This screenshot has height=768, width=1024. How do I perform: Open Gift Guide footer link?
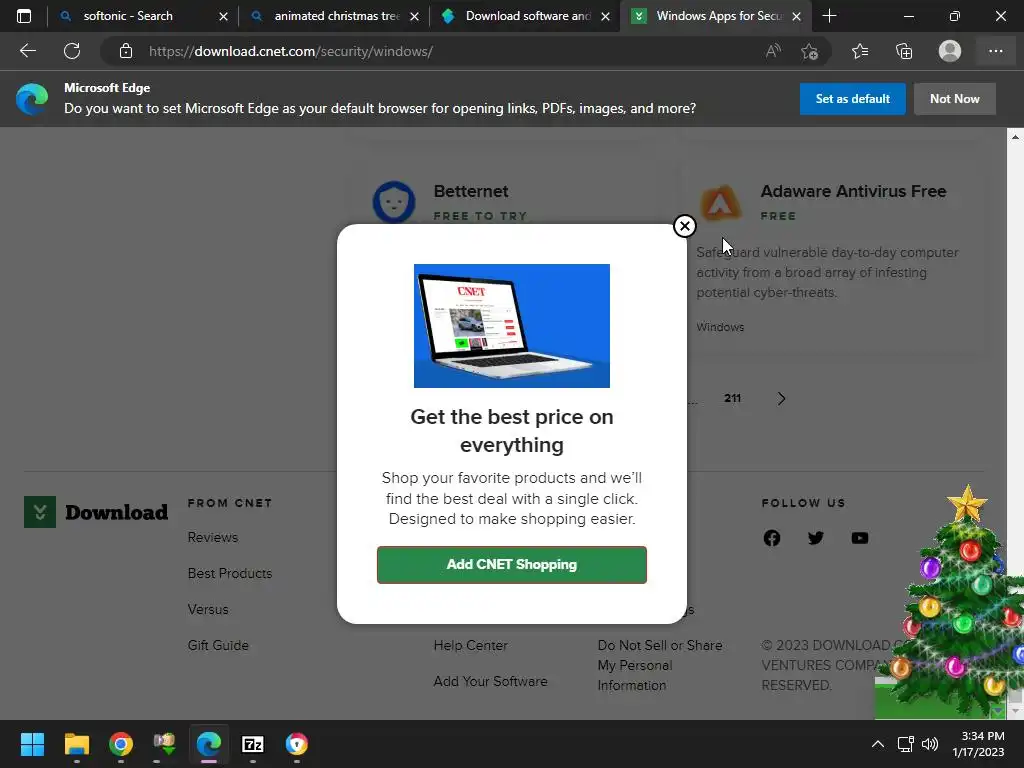tap(218, 645)
